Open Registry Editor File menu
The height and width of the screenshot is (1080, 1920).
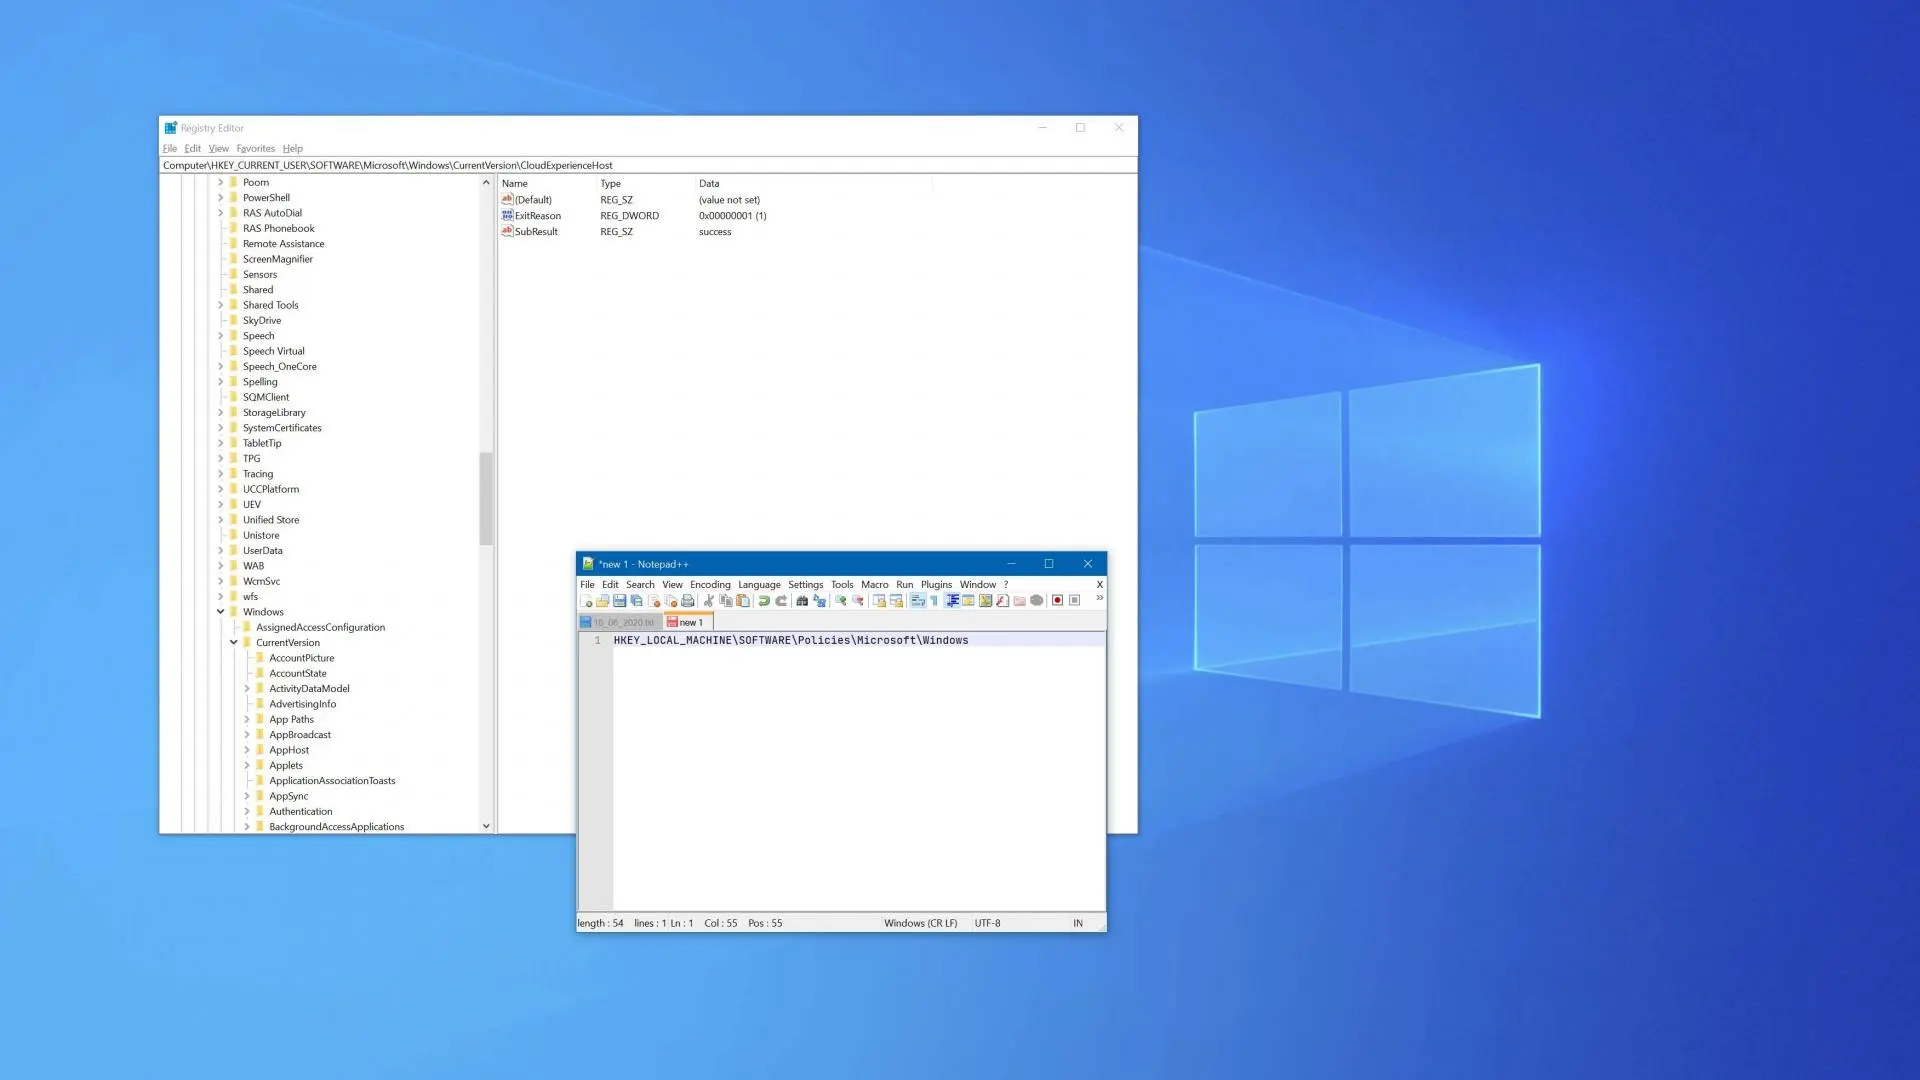(170, 148)
